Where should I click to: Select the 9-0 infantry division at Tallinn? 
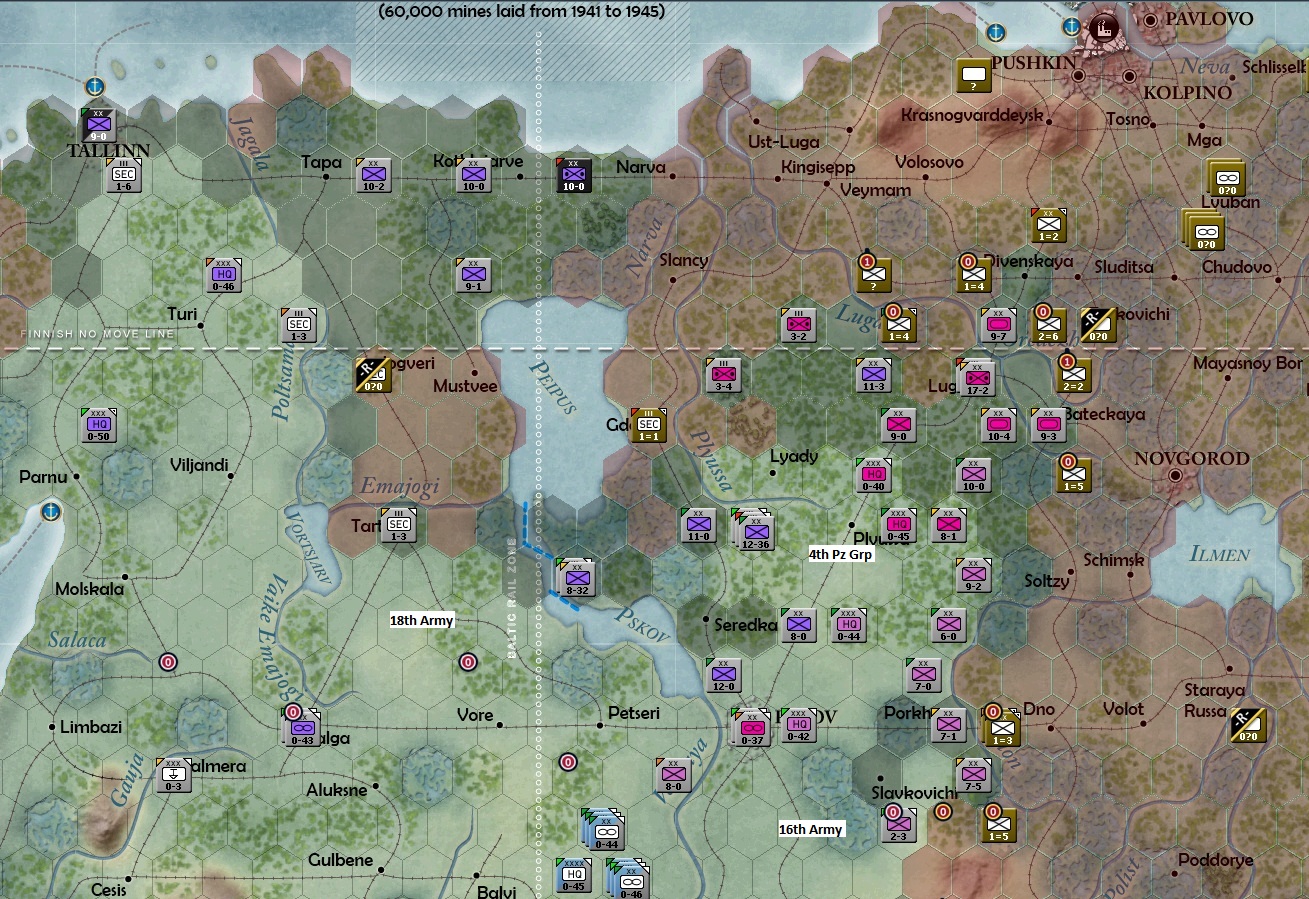click(x=99, y=126)
